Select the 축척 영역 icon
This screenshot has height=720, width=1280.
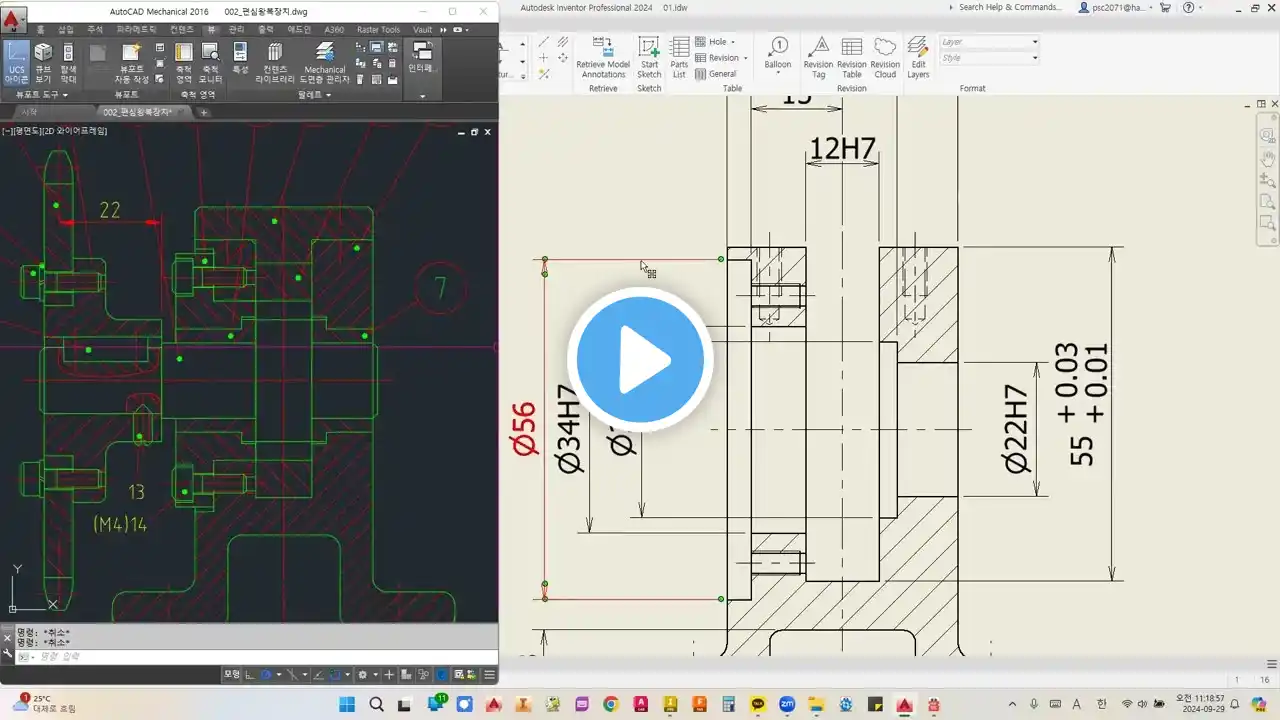(x=184, y=63)
